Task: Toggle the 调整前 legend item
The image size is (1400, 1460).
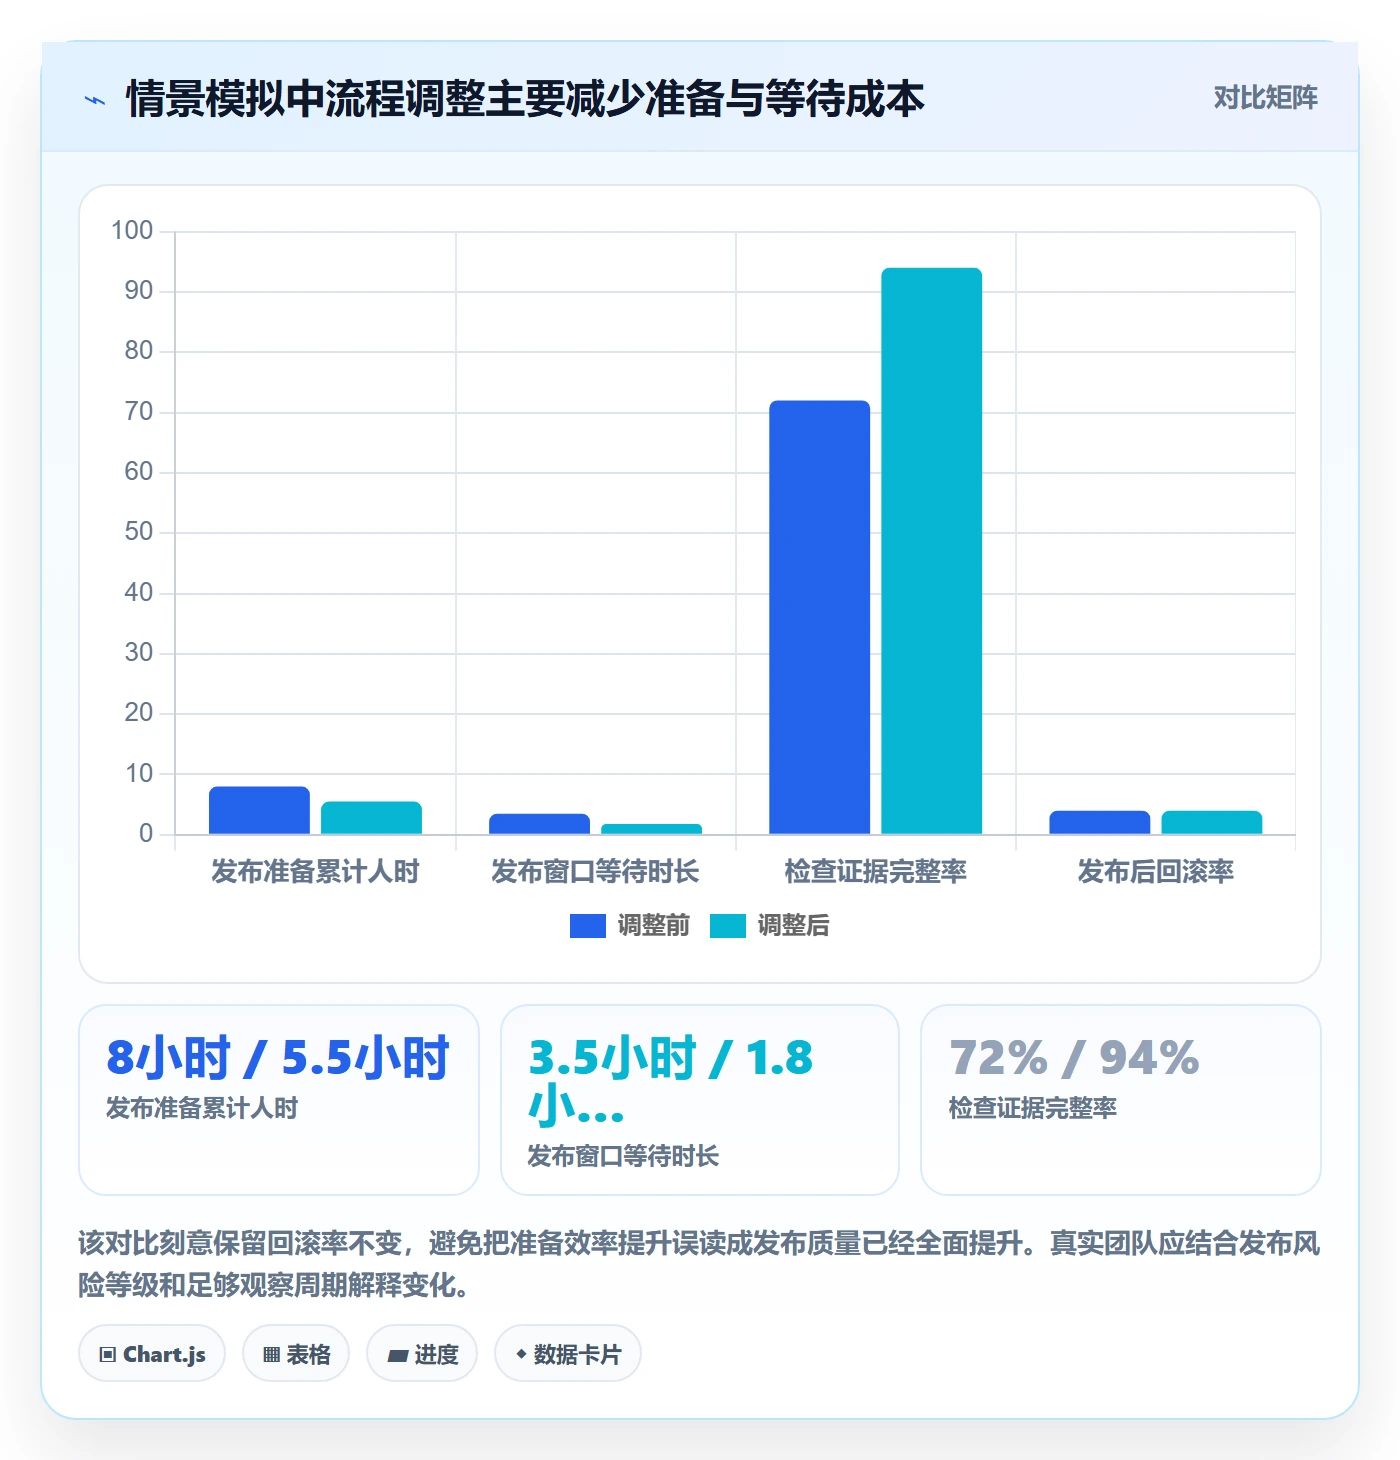Action: 630,925
